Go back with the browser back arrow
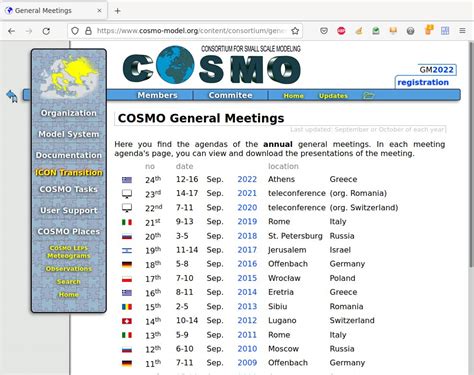This screenshot has width=474, height=375. tap(12, 31)
